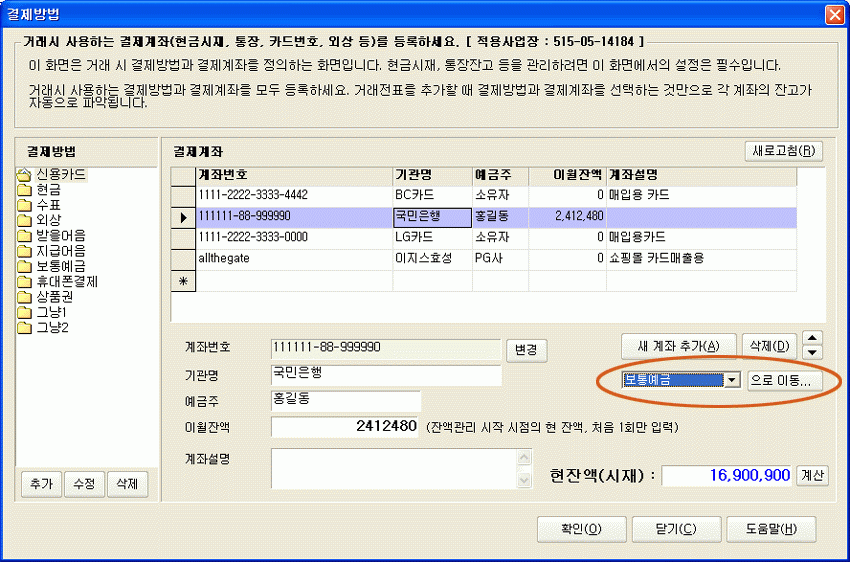Click 추가 under payment method list

41,483
